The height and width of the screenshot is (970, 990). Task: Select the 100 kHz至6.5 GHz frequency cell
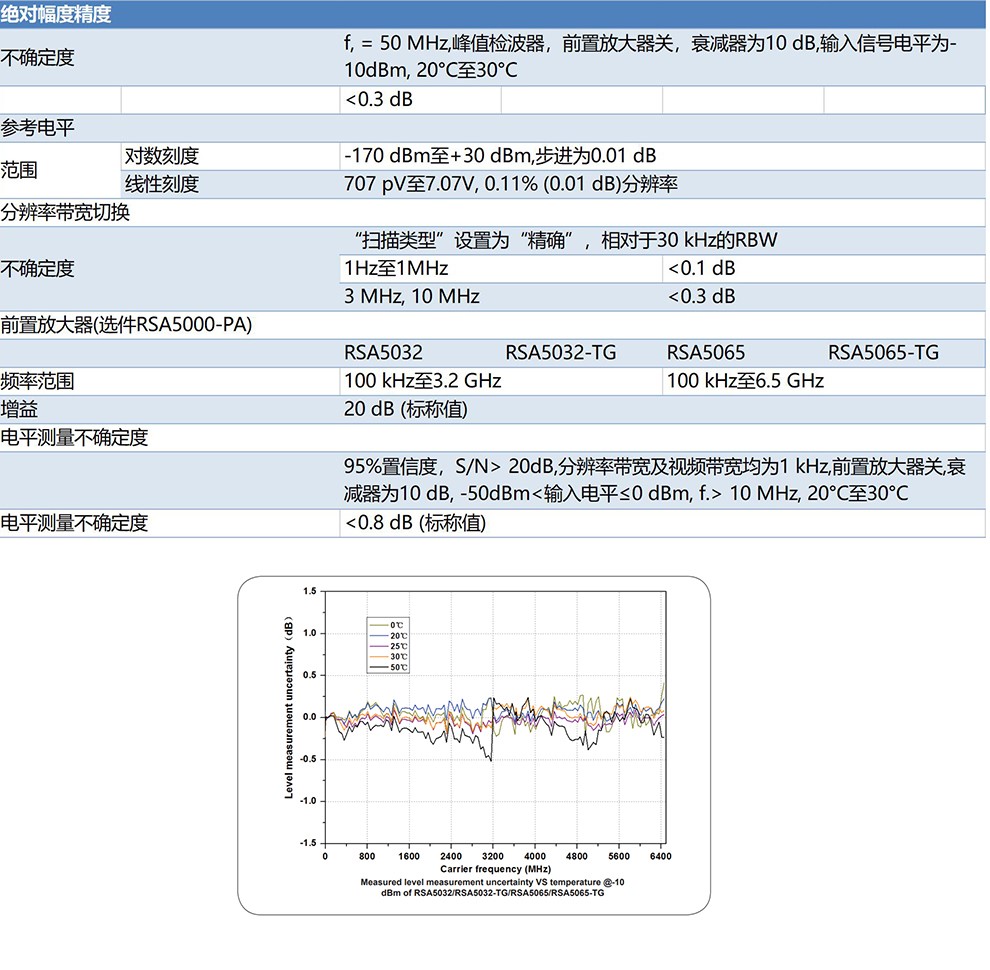click(x=745, y=380)
